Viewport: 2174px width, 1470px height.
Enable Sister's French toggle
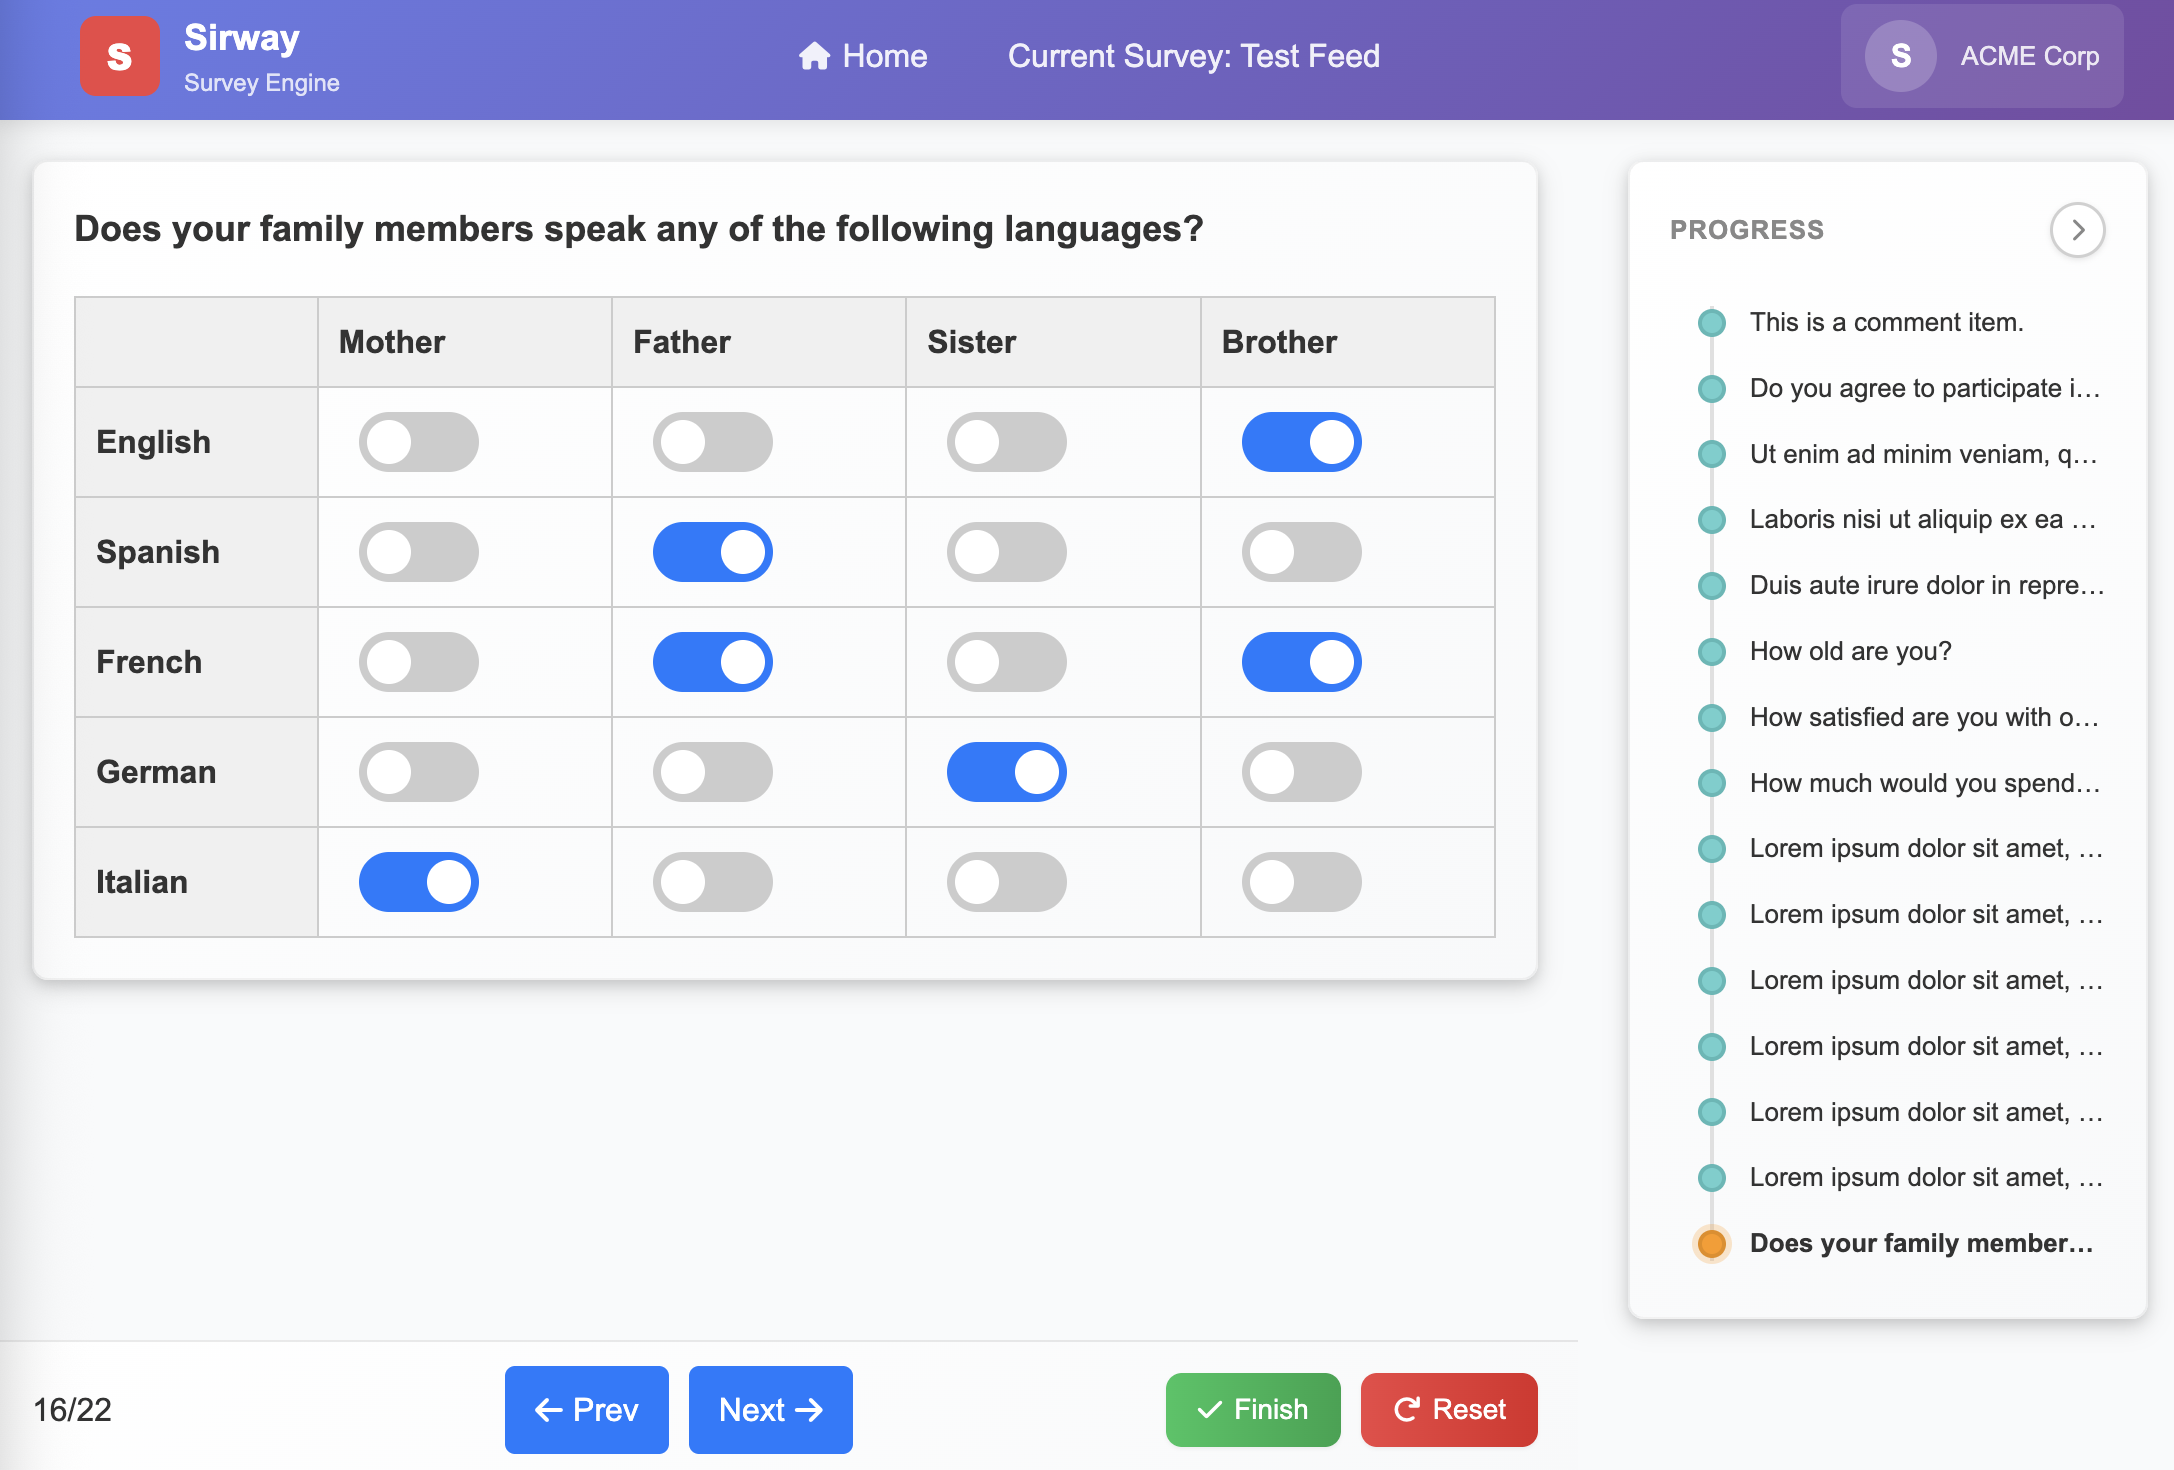(1006, 661)
